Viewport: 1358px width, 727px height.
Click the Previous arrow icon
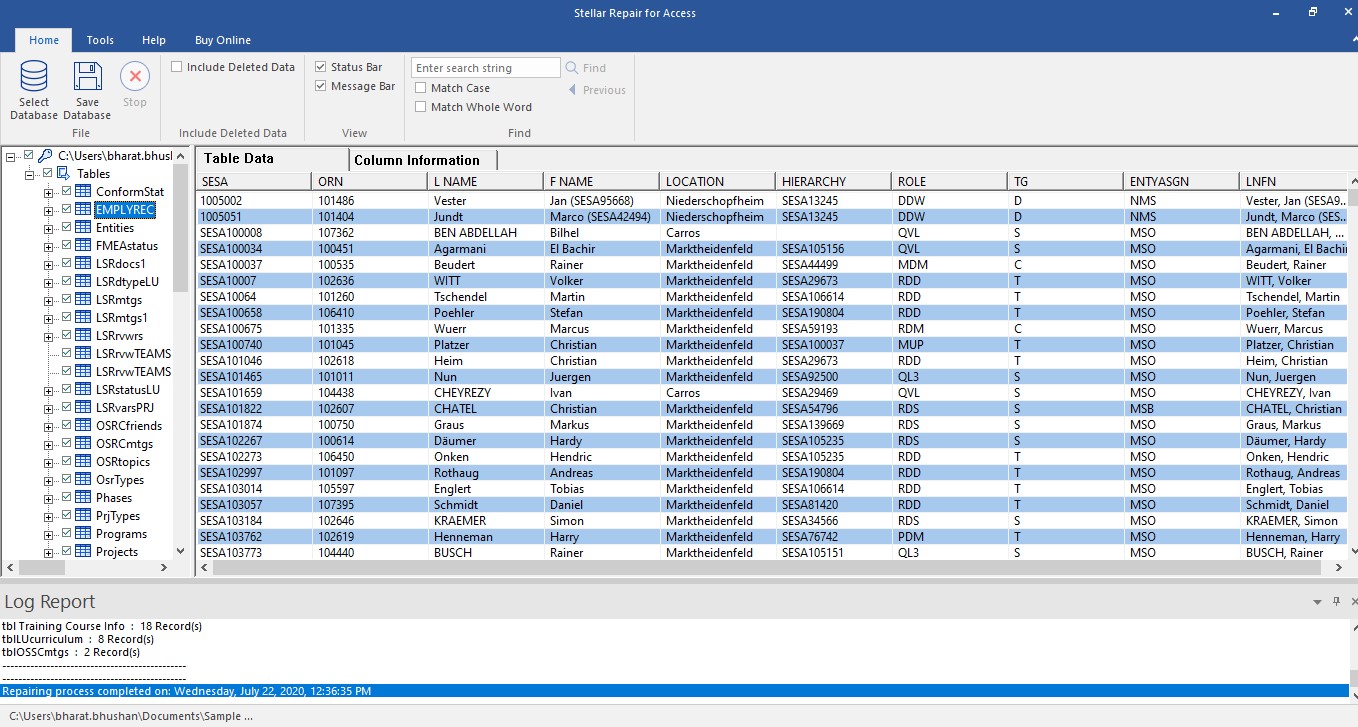(x=572, y=90)
